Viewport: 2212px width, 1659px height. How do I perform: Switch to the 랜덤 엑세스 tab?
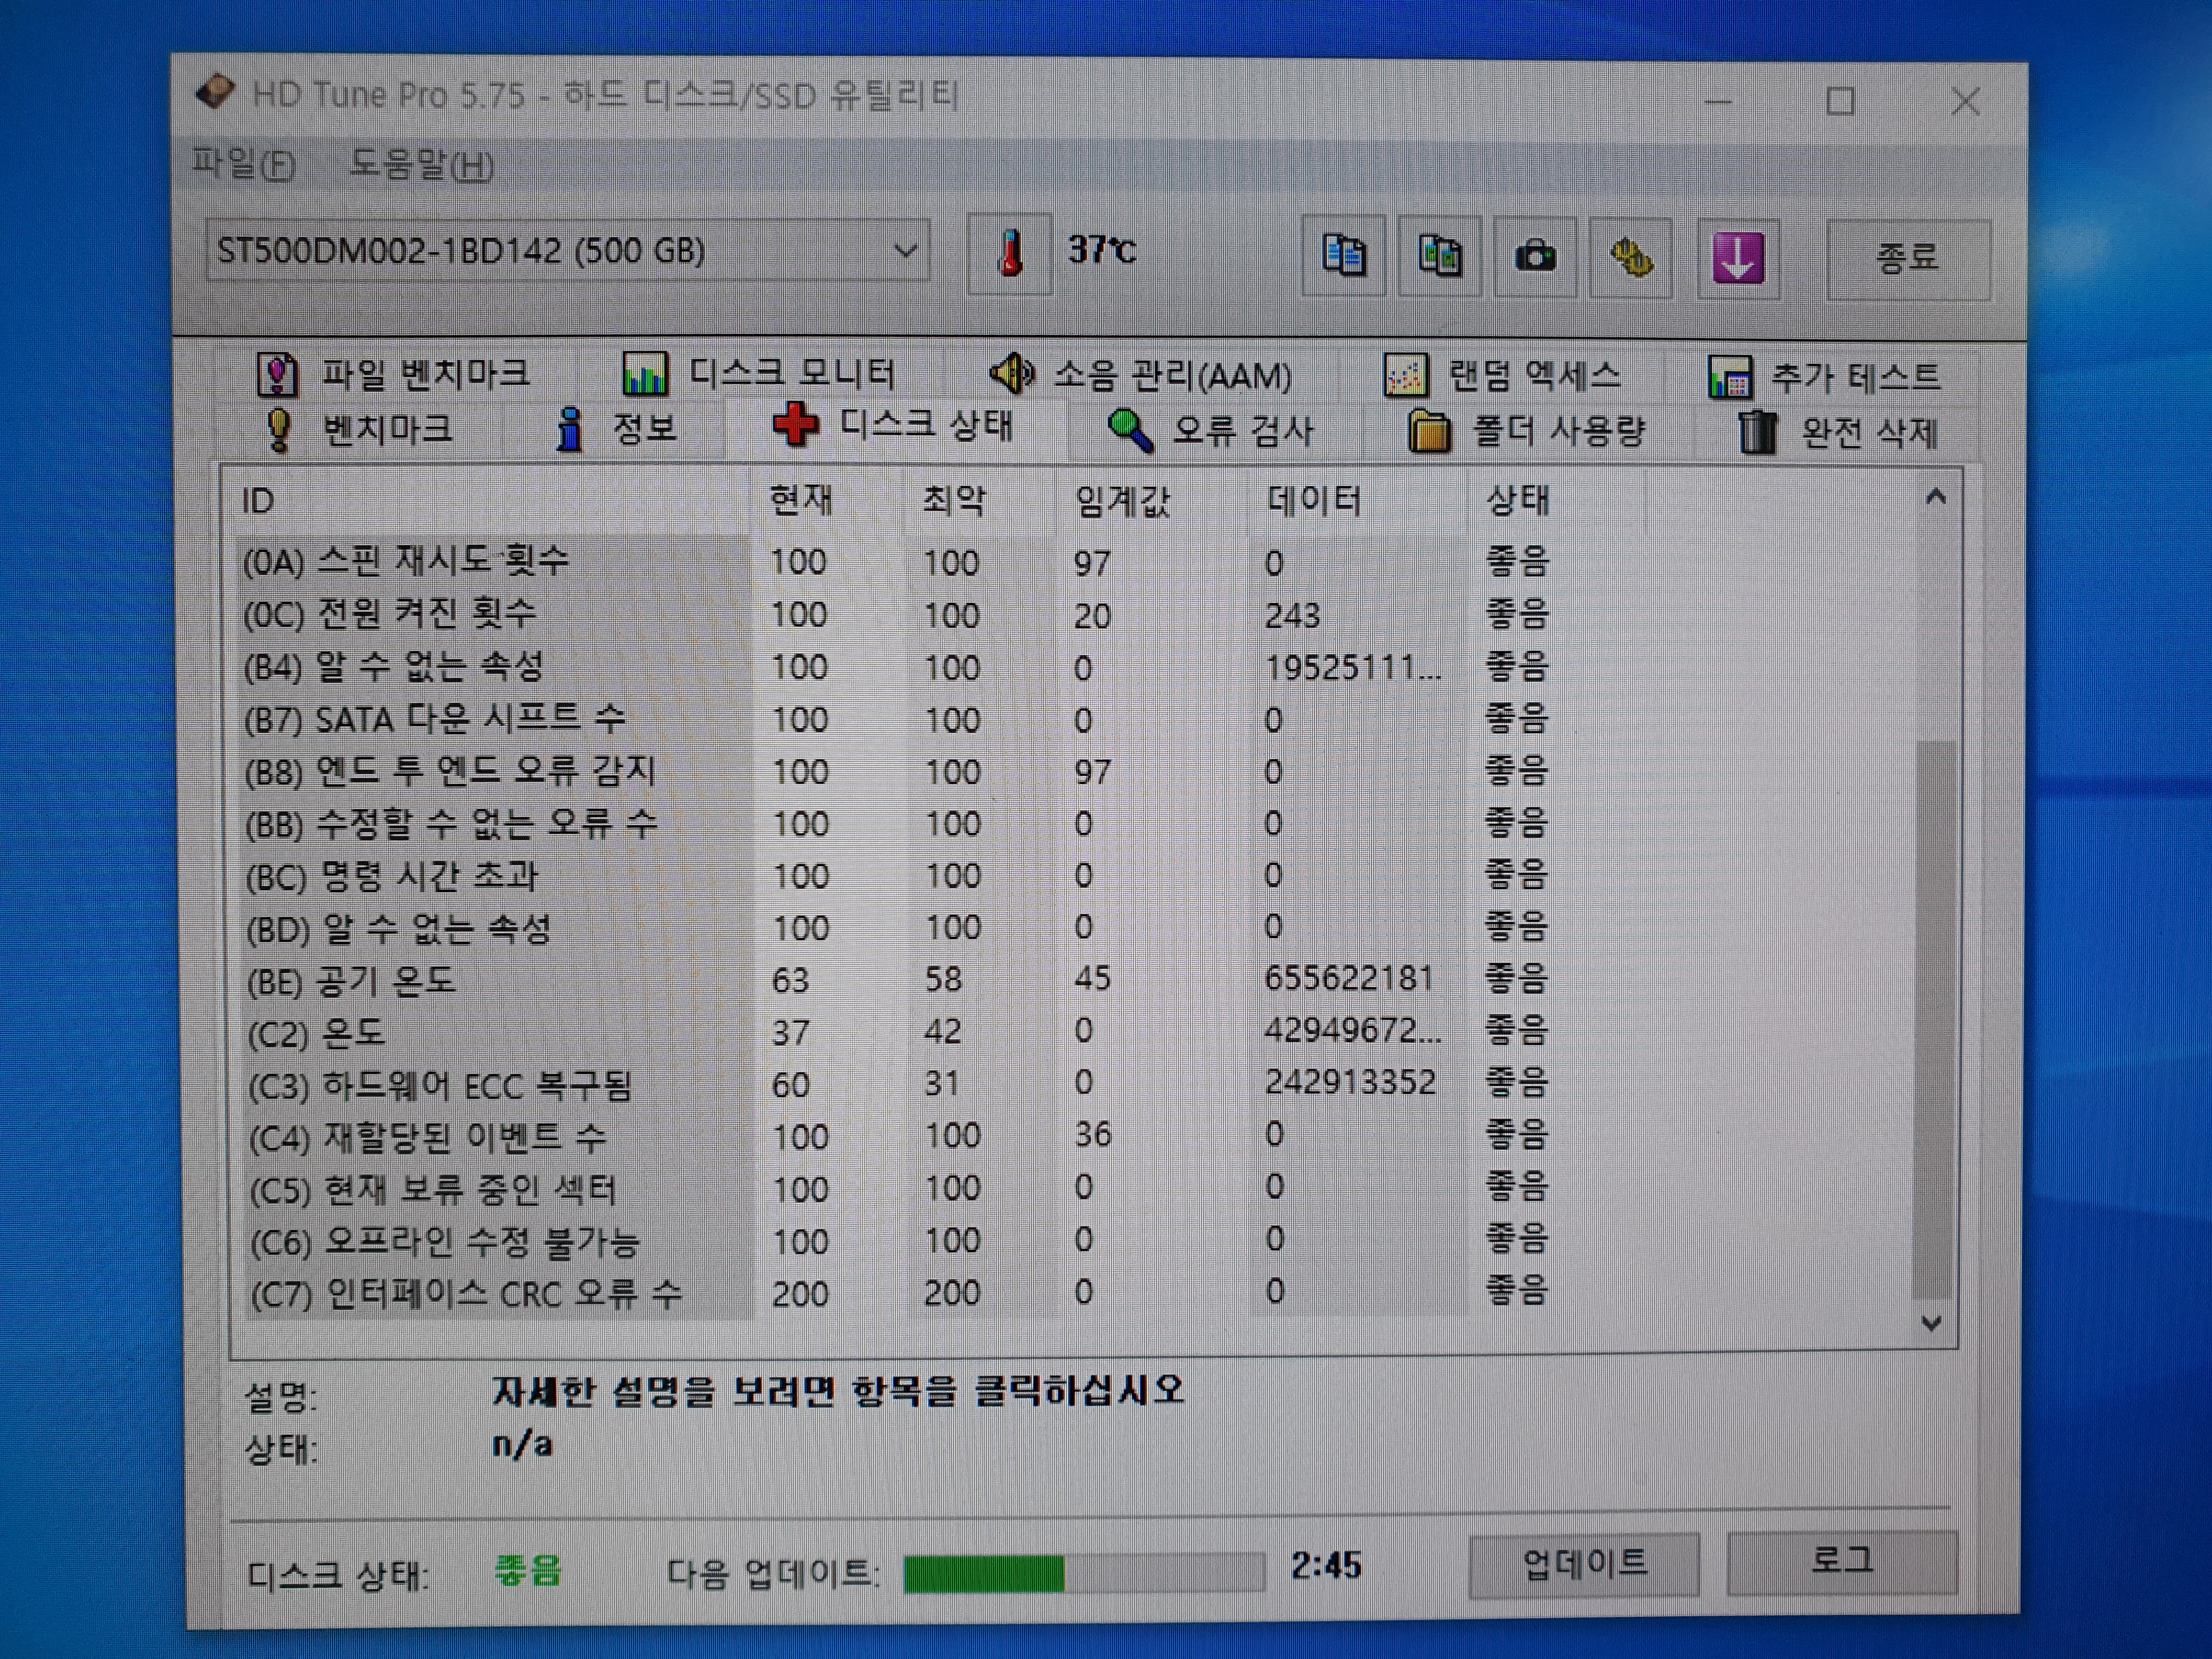[1503, 376]
